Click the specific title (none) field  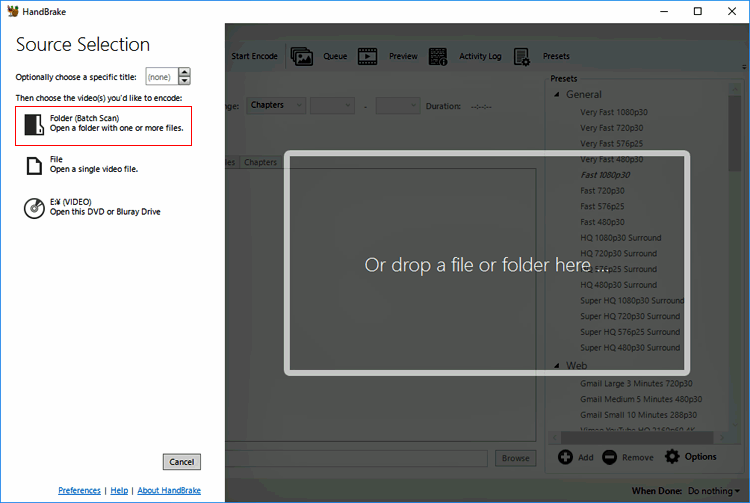[x=162, y=77]
